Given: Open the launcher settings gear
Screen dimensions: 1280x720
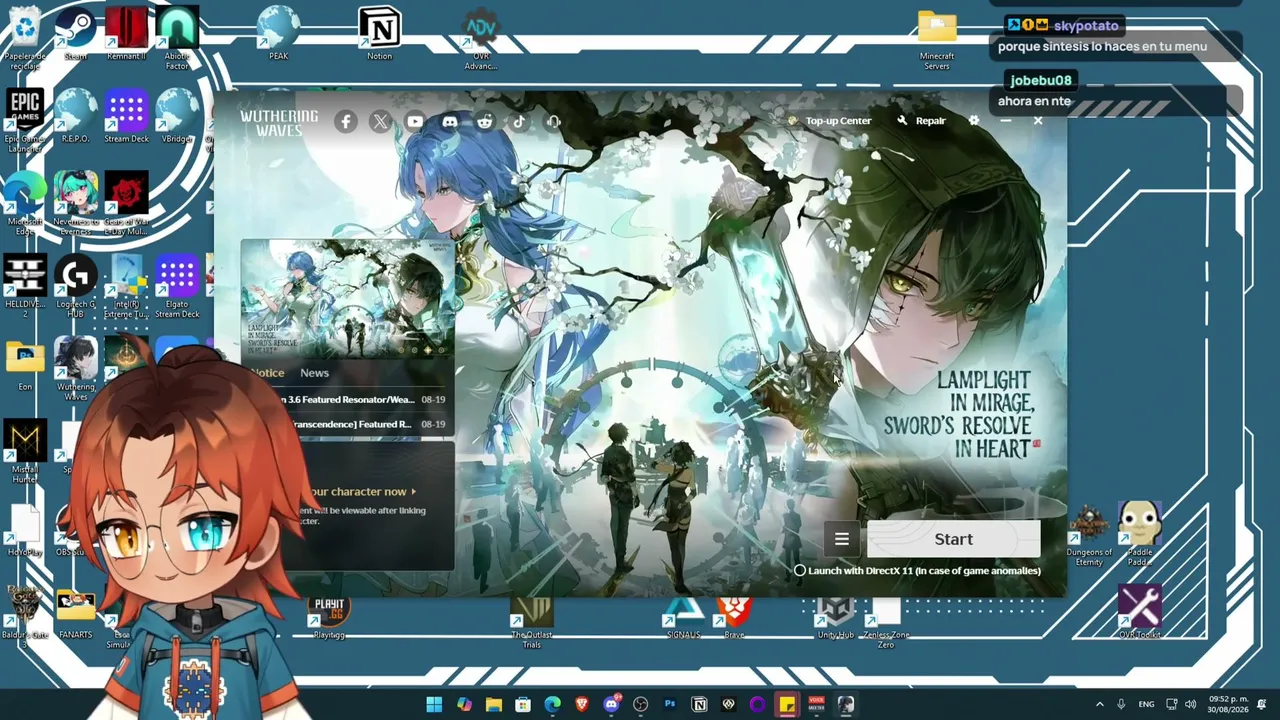Looking at the screenshot, I should 974,121.
